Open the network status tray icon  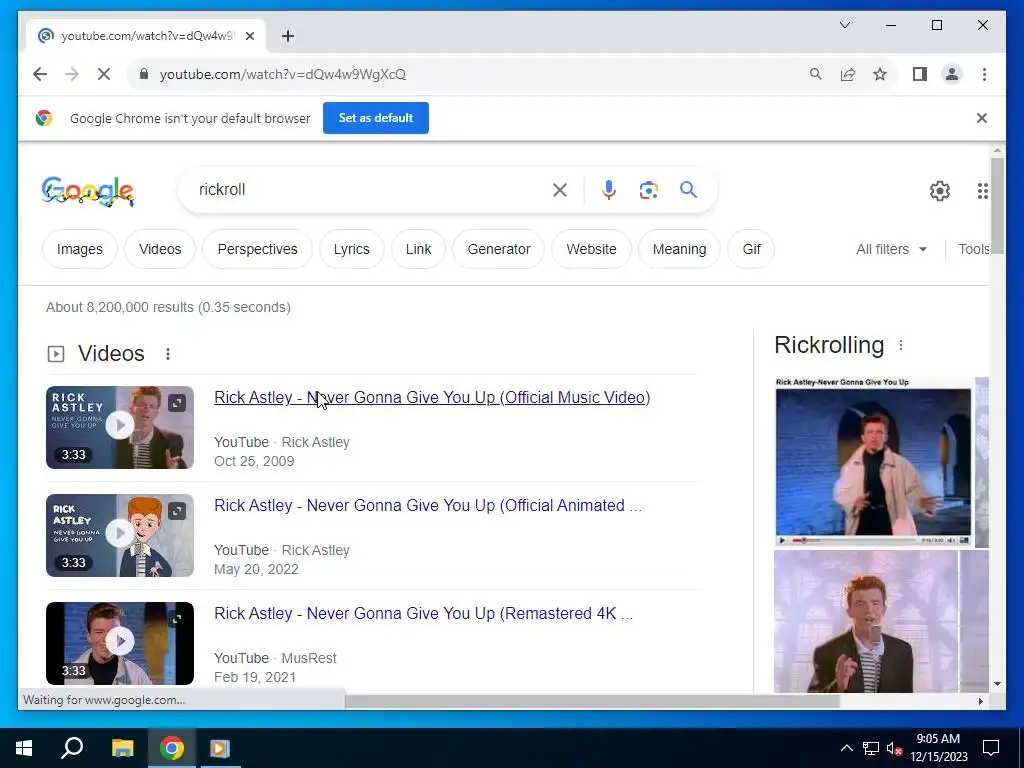pos(871,748)
